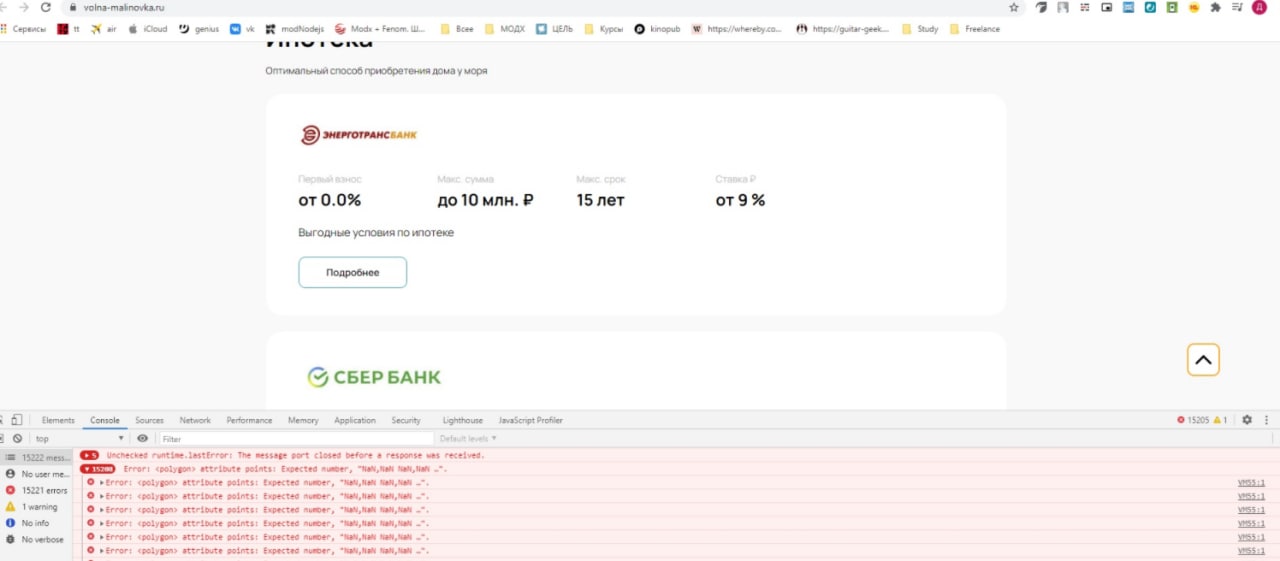
Task: Switch to the JavaScript Profiler tab
Action: 531,420
